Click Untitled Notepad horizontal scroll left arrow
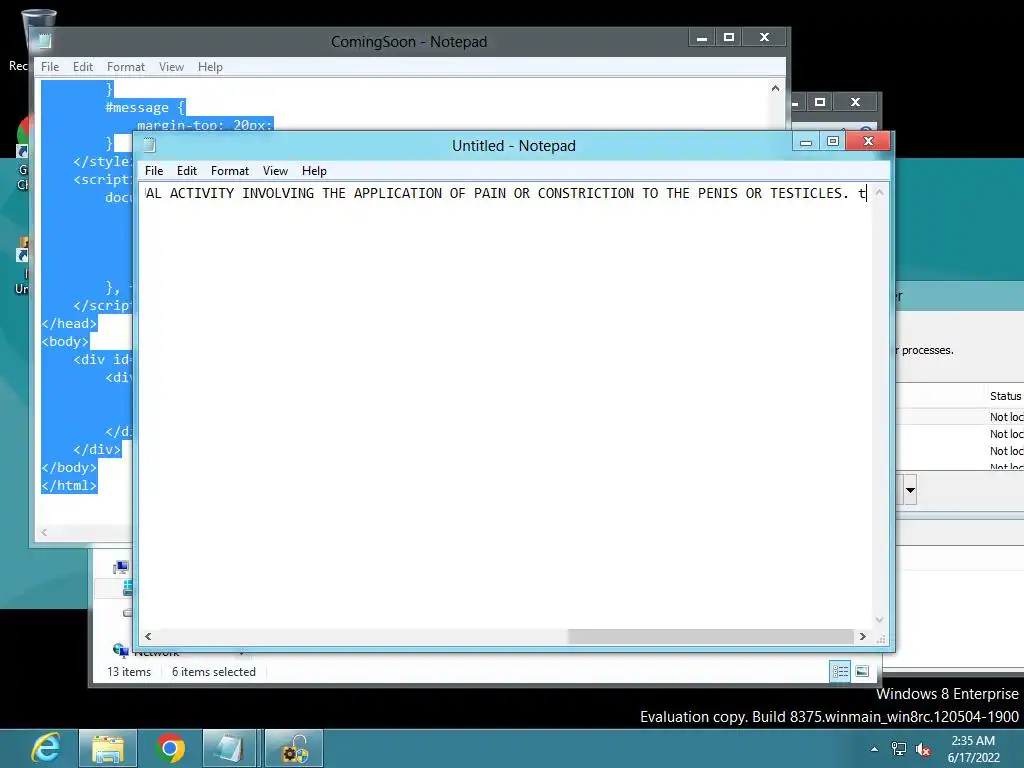Screen dimensions: 1024x768 click(148, 636)
